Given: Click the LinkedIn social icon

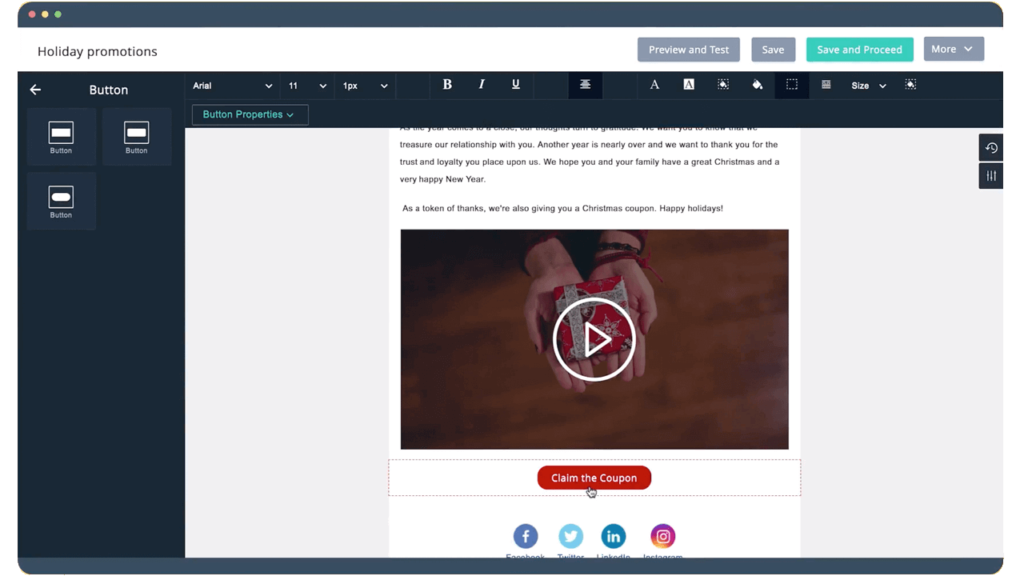Looking at the screenshot, I should (613, 537).
